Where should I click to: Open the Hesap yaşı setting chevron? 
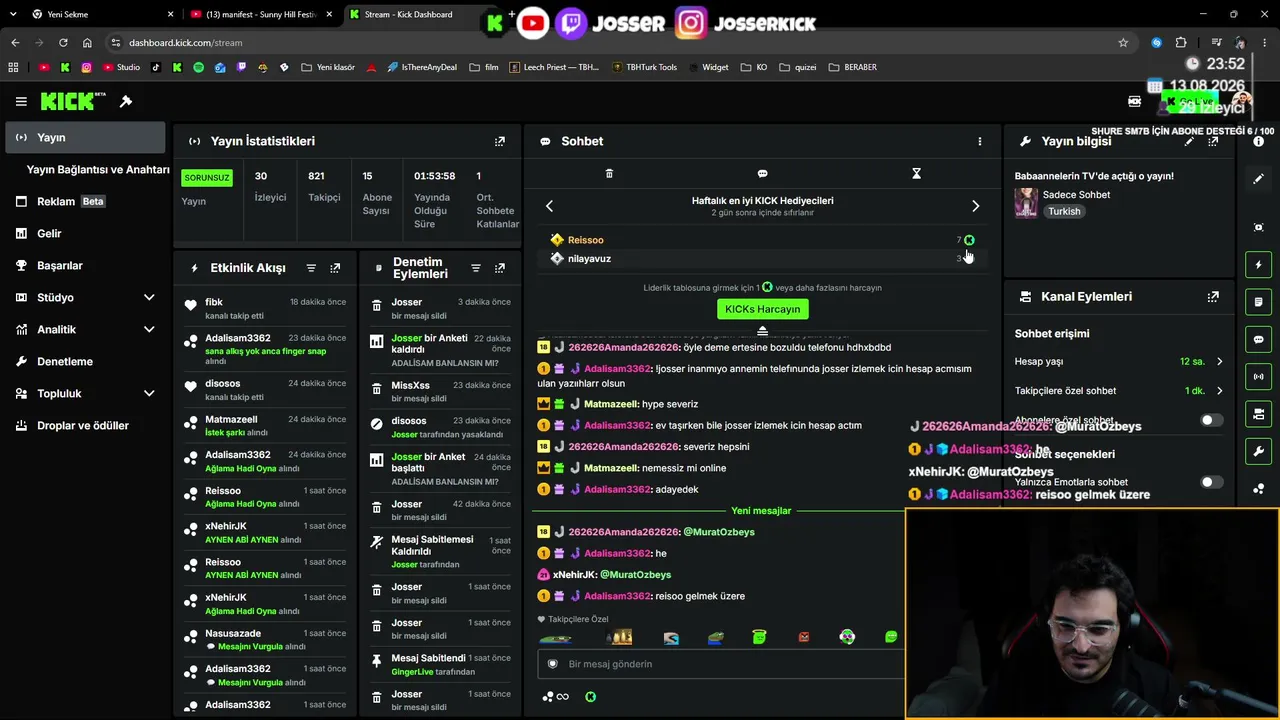[x=1219, y=361]
